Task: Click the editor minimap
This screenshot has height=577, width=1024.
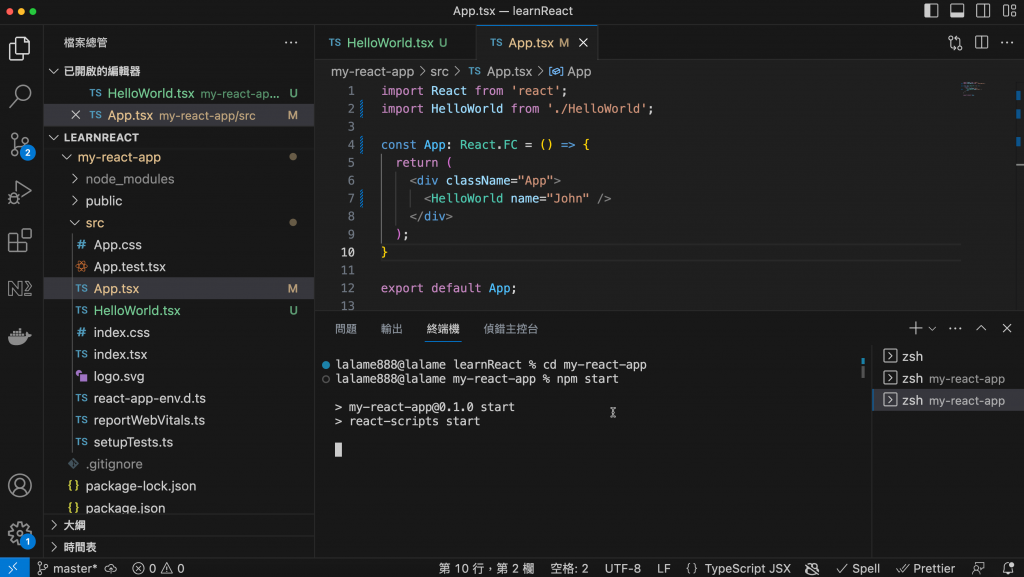Action: pyautogui.click(x=973, y=89)
